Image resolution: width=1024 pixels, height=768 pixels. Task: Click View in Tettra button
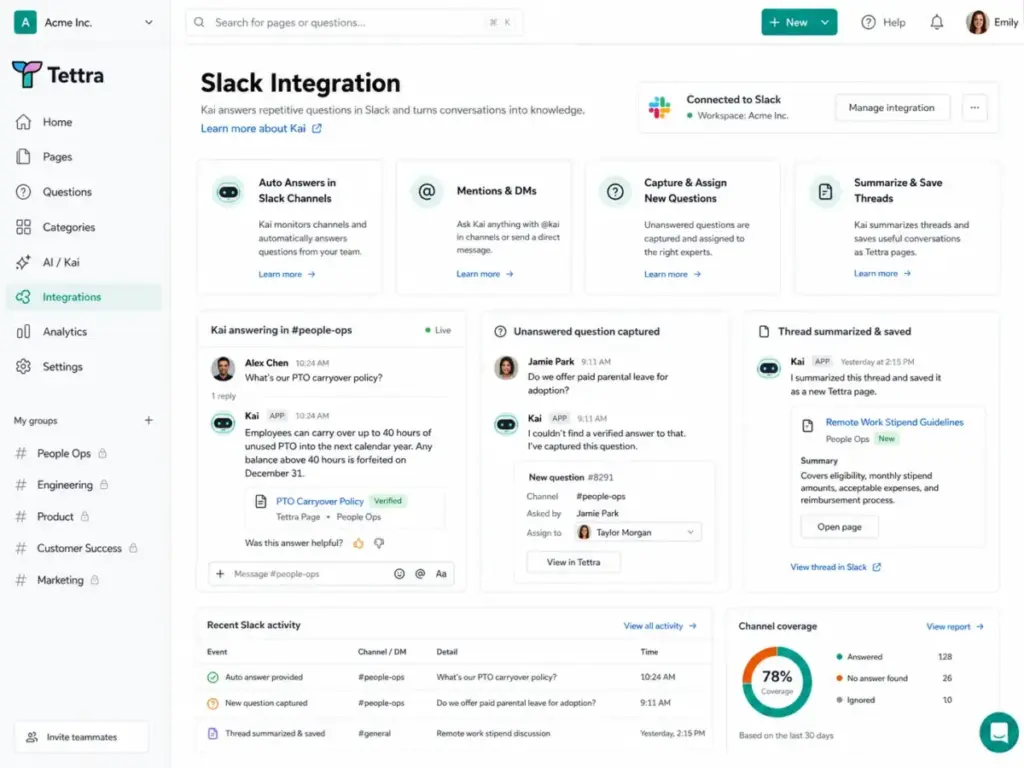tap(573, 562)
